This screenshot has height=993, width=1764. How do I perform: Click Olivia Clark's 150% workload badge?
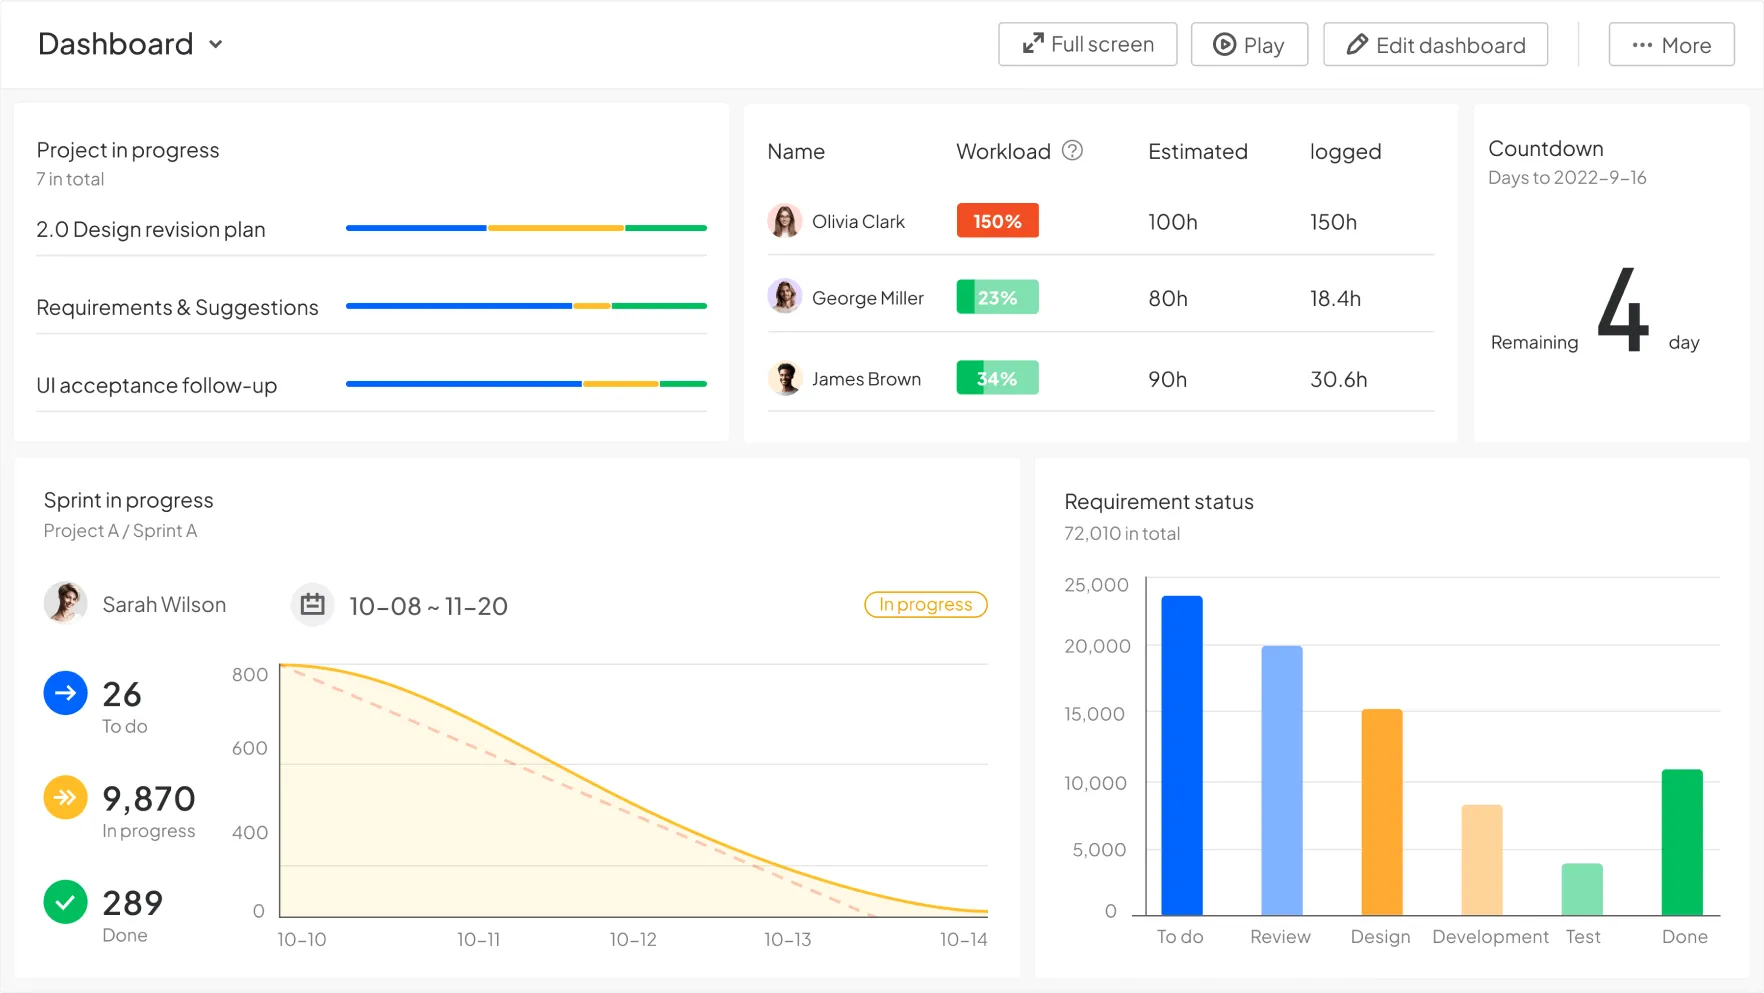click(x=997, y=221)
